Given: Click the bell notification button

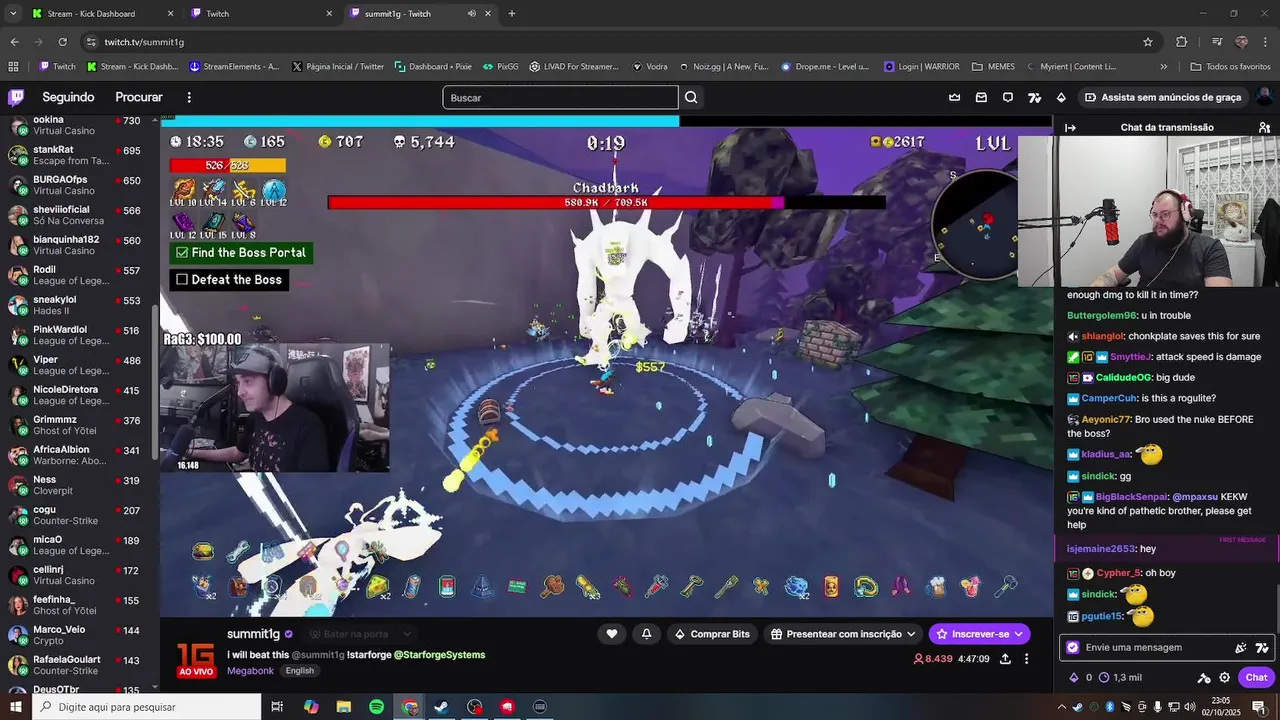Looking at the screenshot, I should [x=646, y=634].
